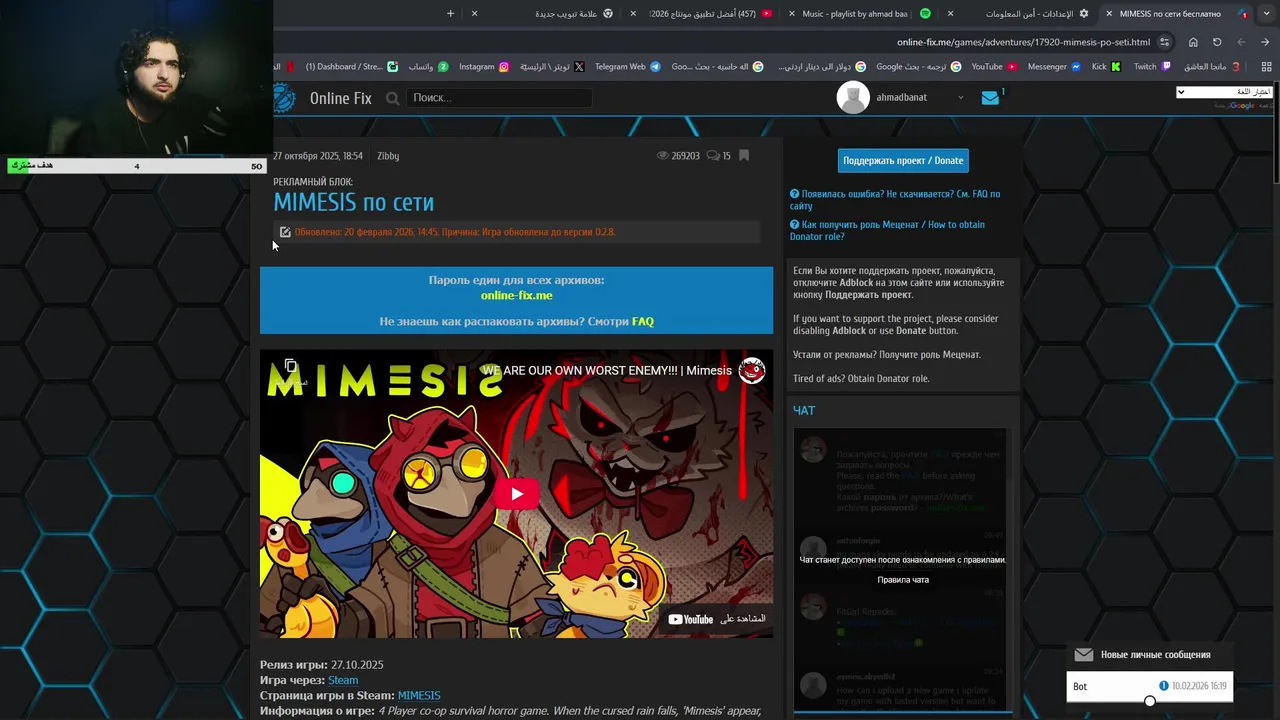1280x720 pixels.
Task: Open the ترجمه Google translate bookmark
Action: tap(918, 67)
